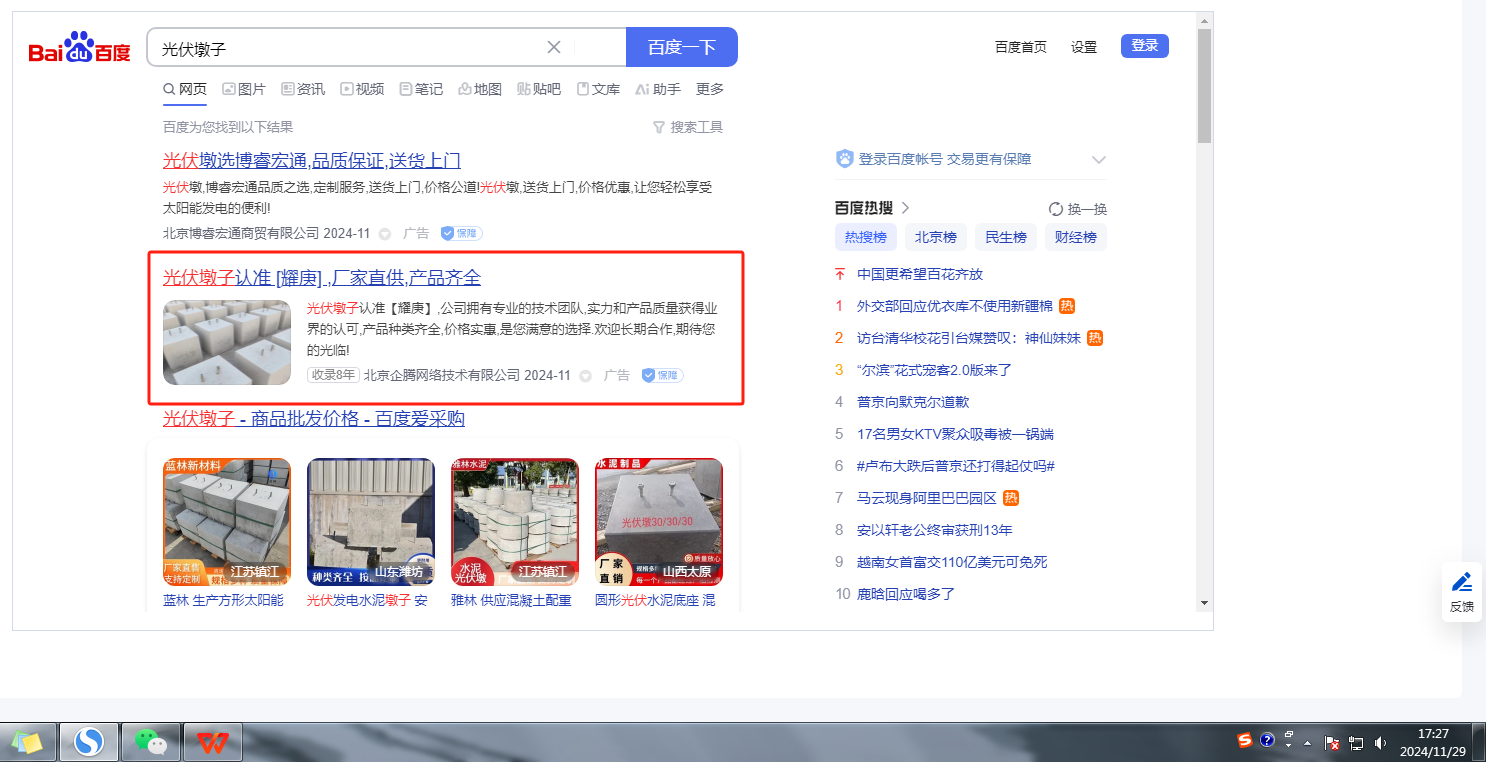Image resolution: width=1486 pixels, height=762 pixels.
Task: Open the 百度热搜 heading
Action: click(x=864, y=208)
